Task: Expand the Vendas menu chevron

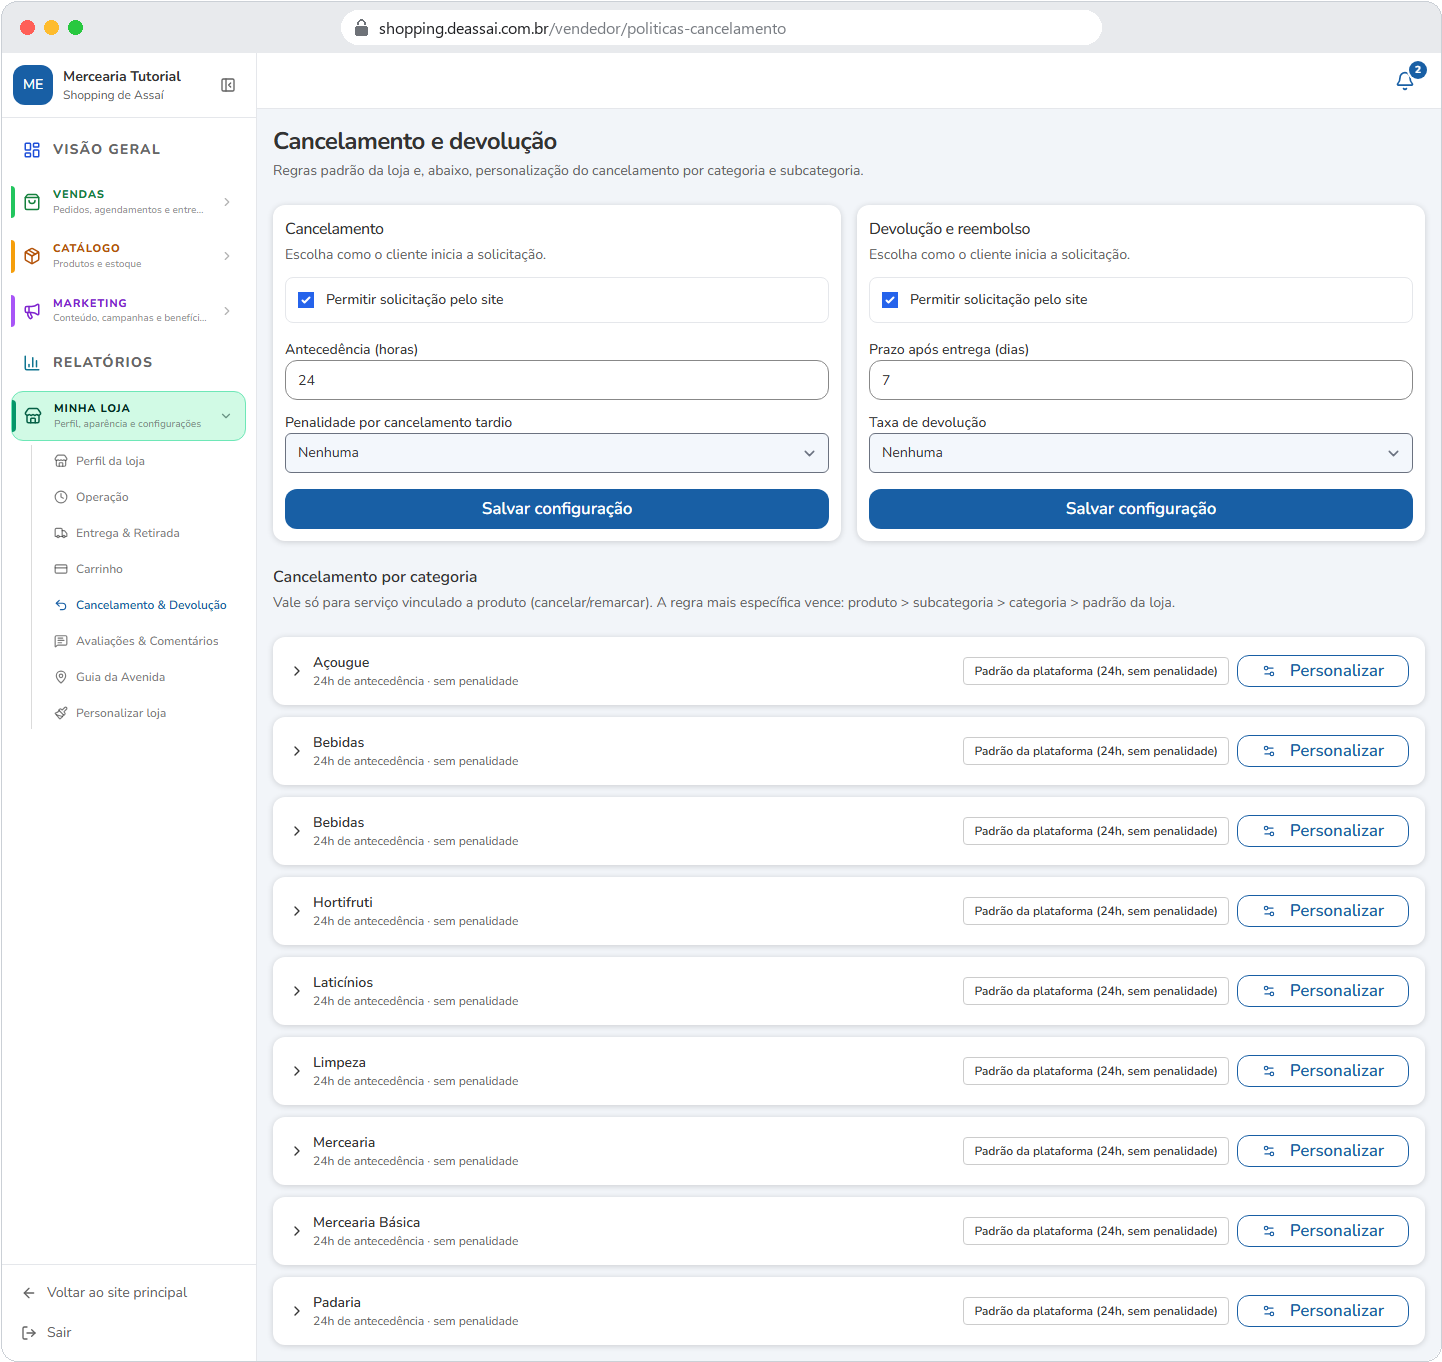Action: (227, 202)
